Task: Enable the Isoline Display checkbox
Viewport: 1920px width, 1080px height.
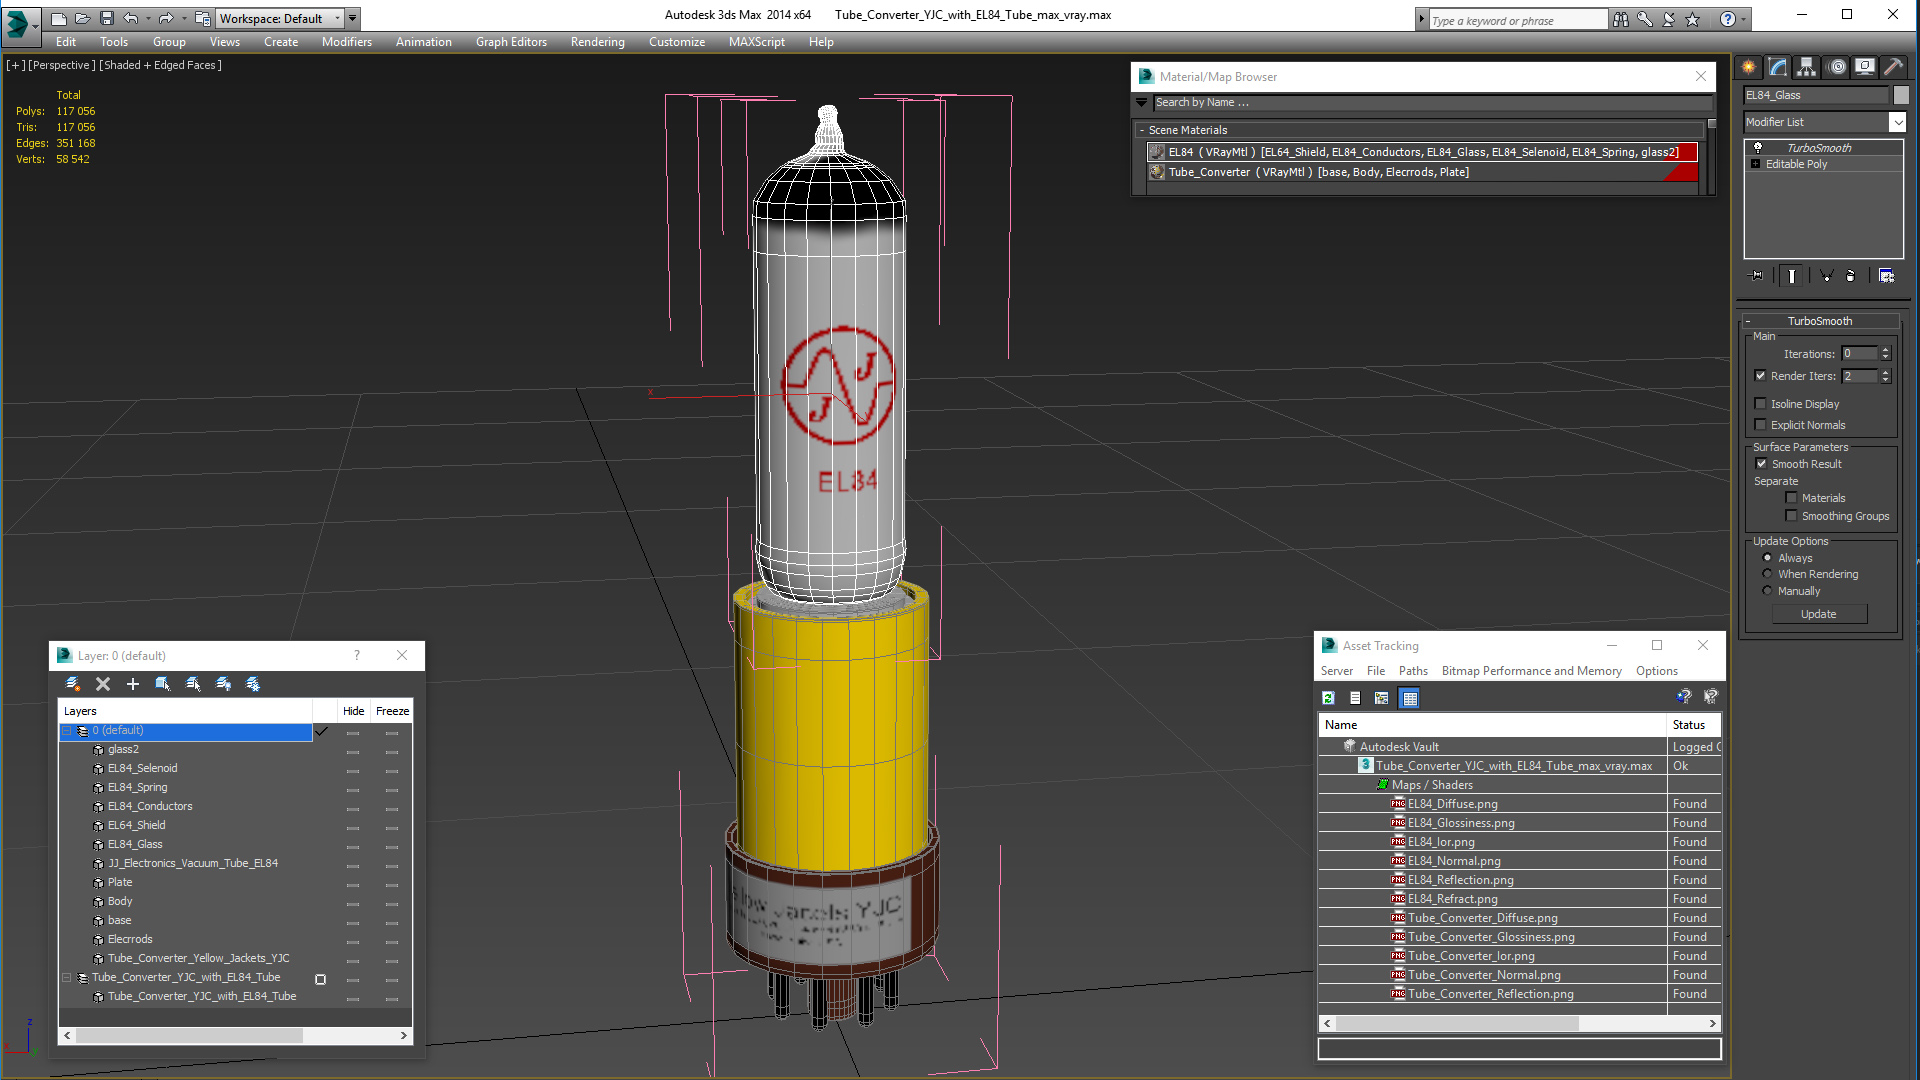Action: [x=1760, y=404]
